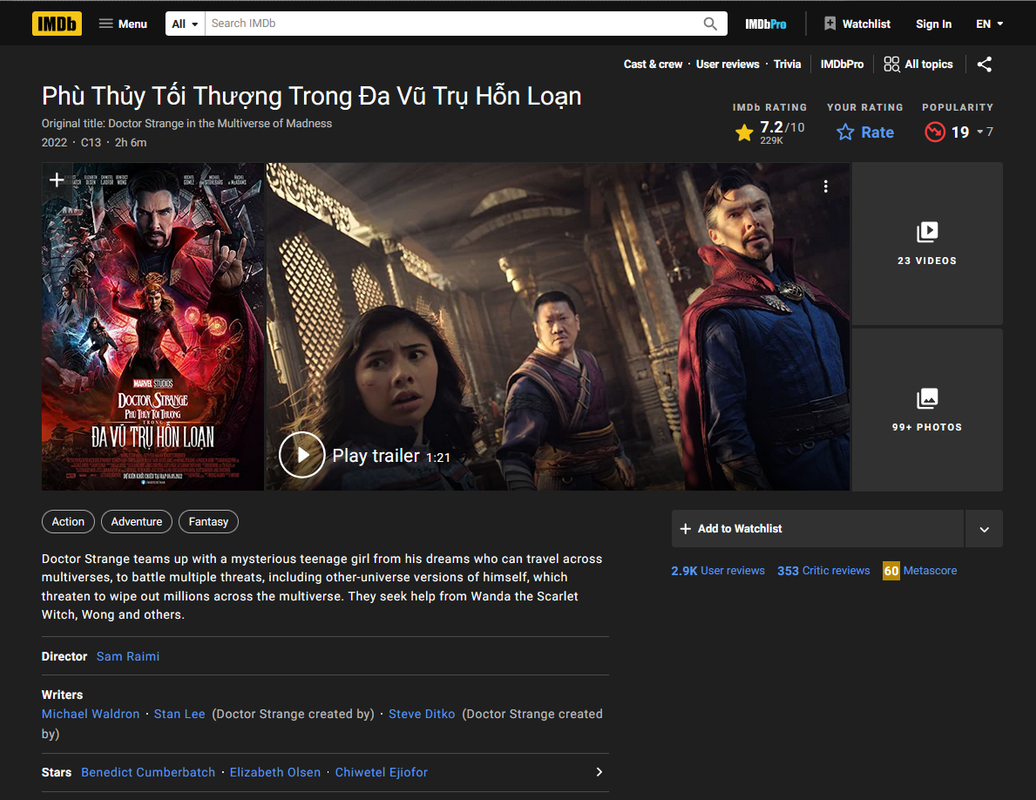Open IMDbPro from the header
This screenshot has height=800, width=1036.
coord(766,24)
